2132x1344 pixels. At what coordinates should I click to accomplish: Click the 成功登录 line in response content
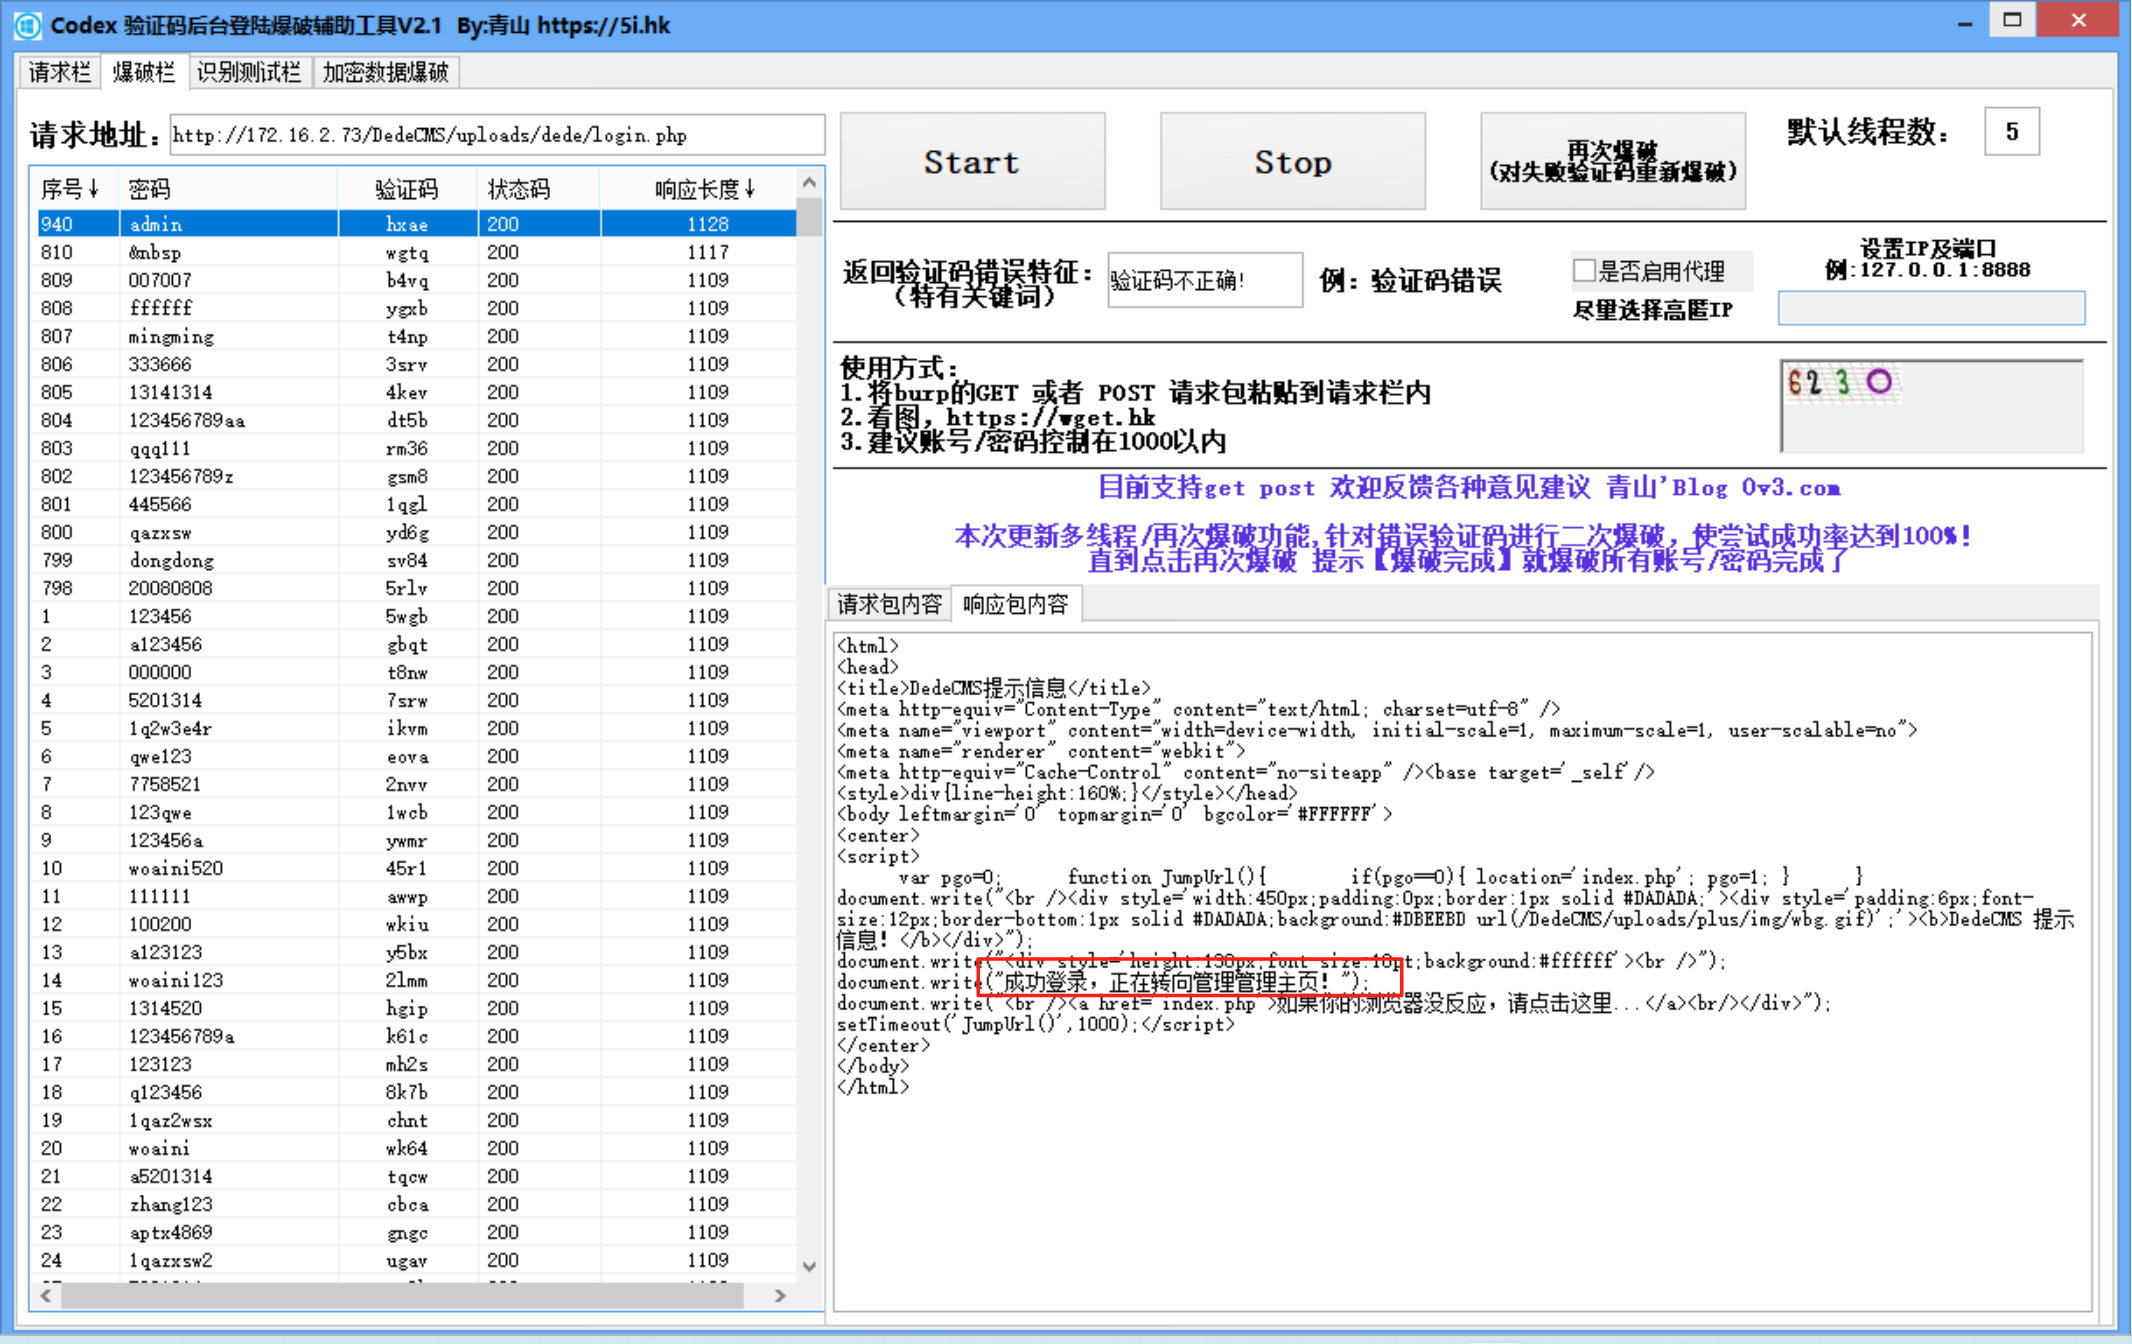tap(1101, 982)
